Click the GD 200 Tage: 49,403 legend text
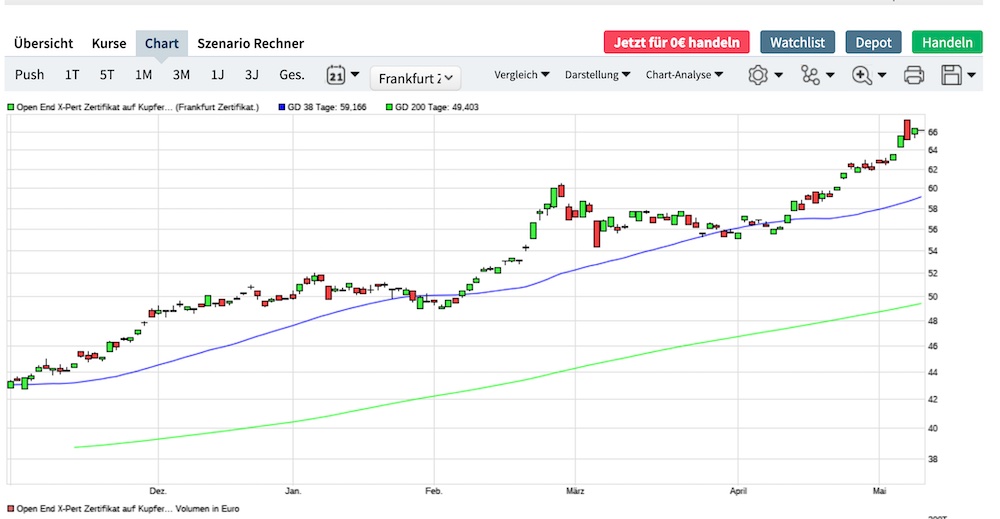 pos(437,107)
